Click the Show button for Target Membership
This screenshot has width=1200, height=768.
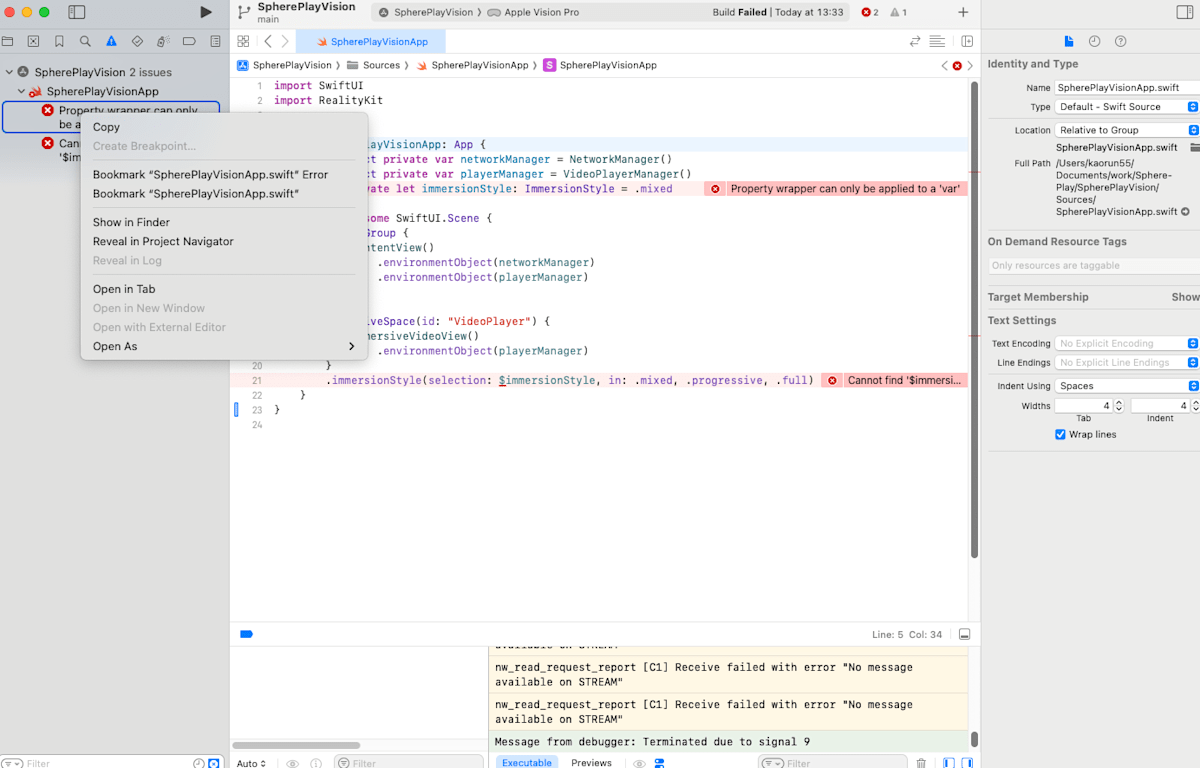(x=1185, y=297)
